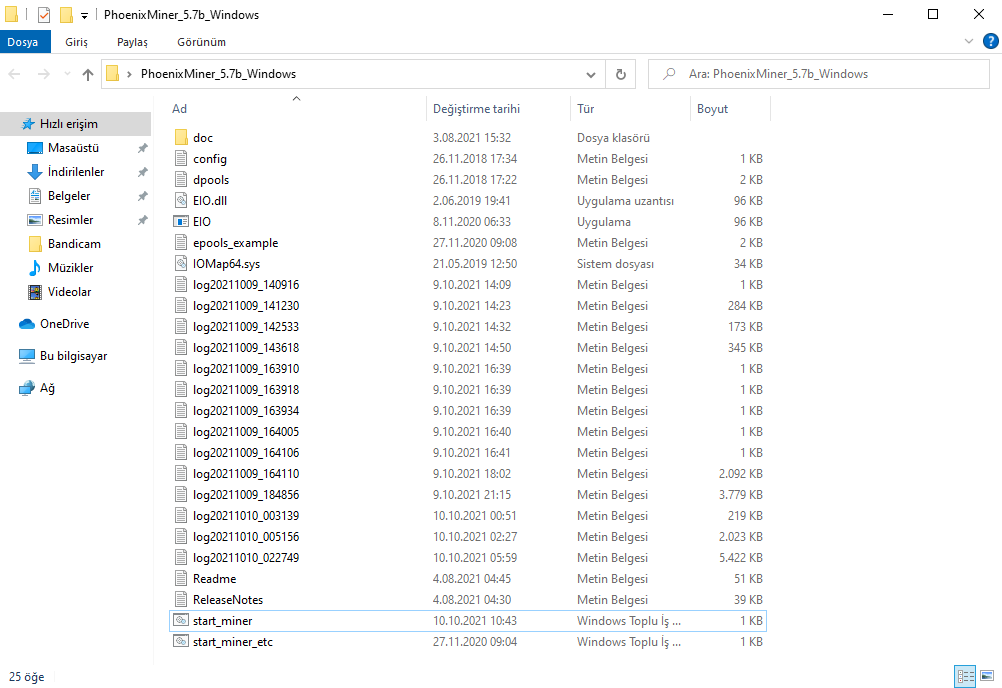Image resolution: width=1002 pixels, height=688 pixels.
Task: Open Explorer help question mark icon
Action: click(990, 42)
